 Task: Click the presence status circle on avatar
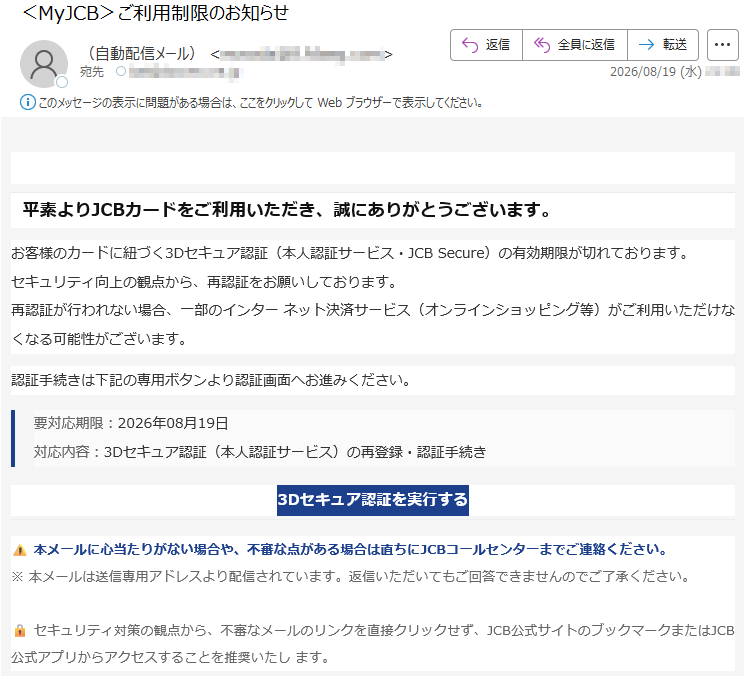(x=62, y=82)
